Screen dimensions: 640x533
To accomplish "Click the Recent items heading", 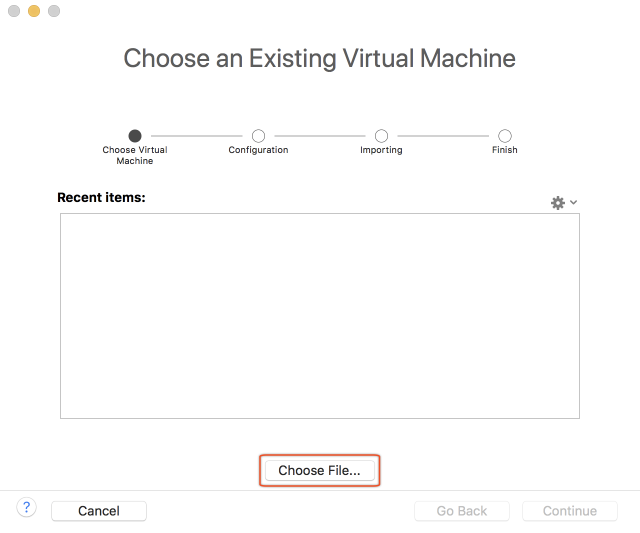I will 101,198.
